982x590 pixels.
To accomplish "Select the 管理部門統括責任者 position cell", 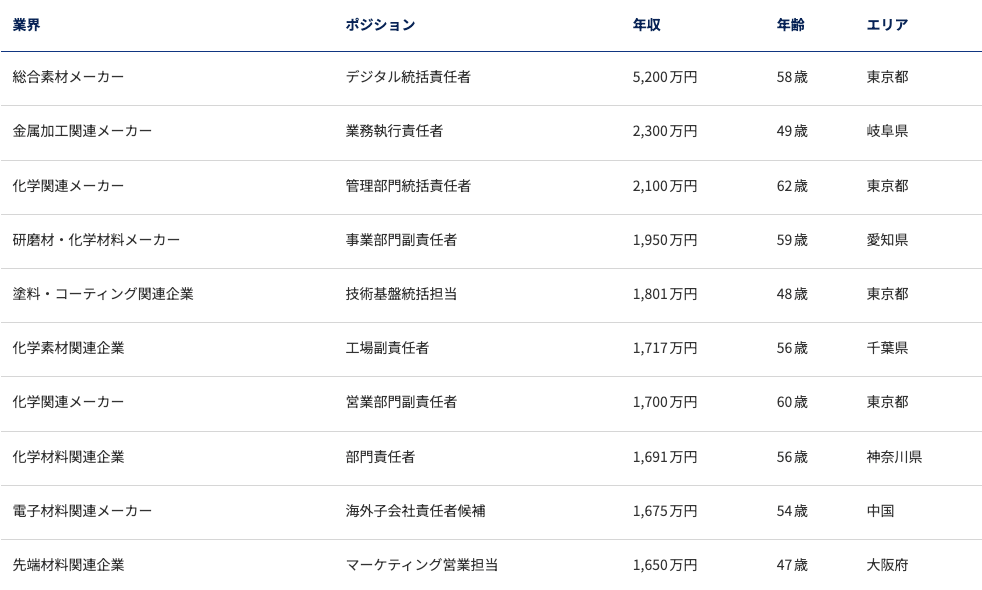I will pos(408,186).
